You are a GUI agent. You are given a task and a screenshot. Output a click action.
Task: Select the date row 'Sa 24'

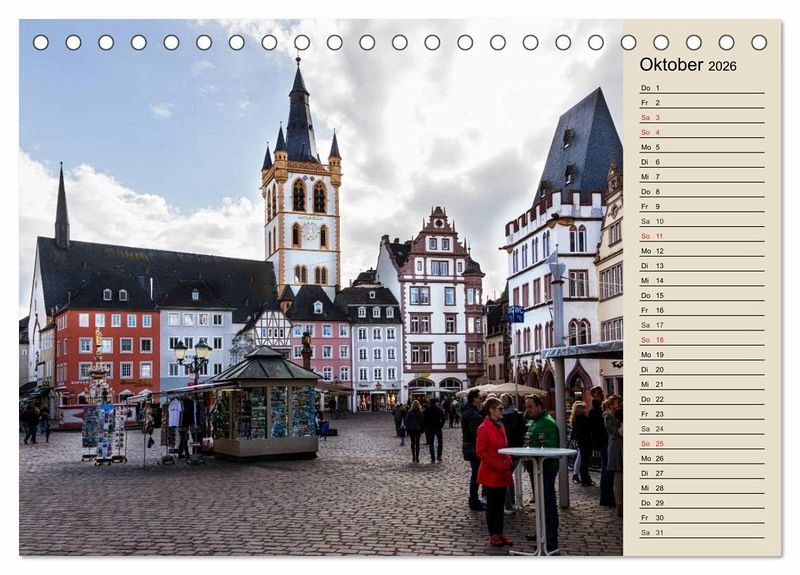[702, 428]
